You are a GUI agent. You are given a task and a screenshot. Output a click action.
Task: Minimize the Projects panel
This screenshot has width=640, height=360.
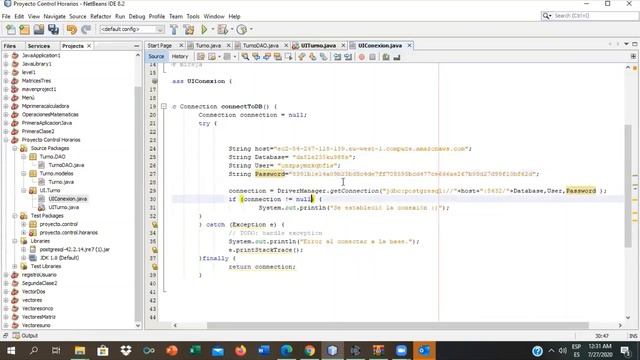pyautogui.click(x=136, y=46)
